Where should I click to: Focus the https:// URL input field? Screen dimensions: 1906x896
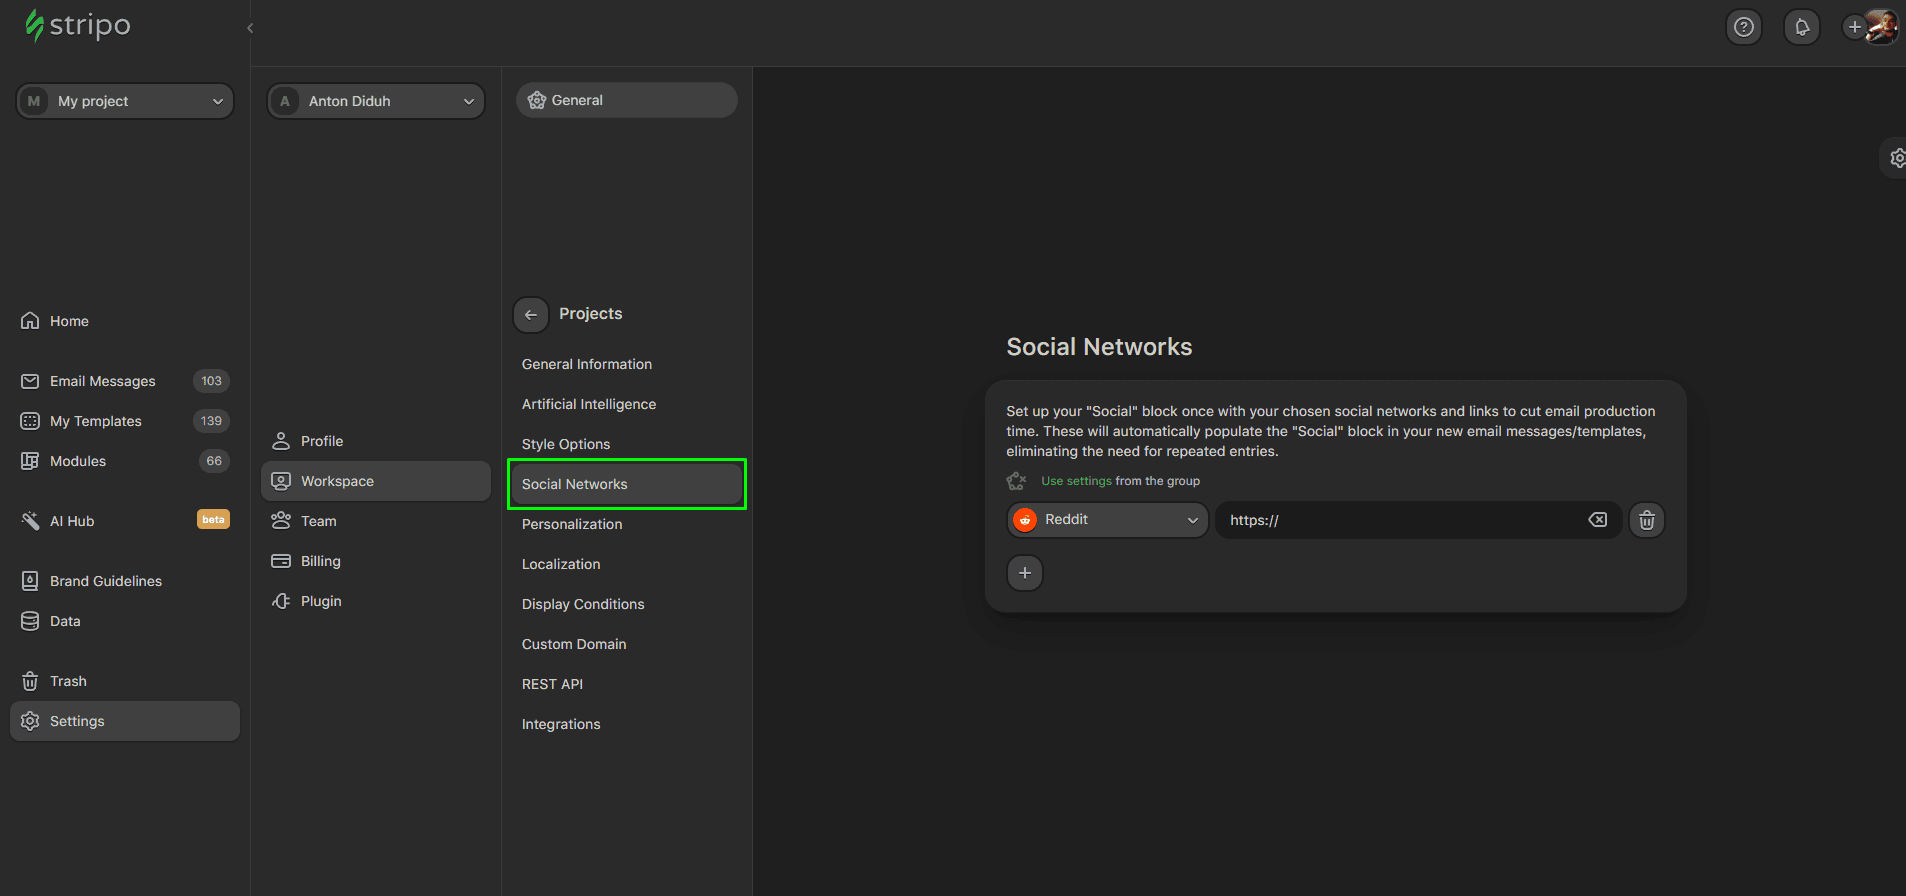click(1400, 520)
